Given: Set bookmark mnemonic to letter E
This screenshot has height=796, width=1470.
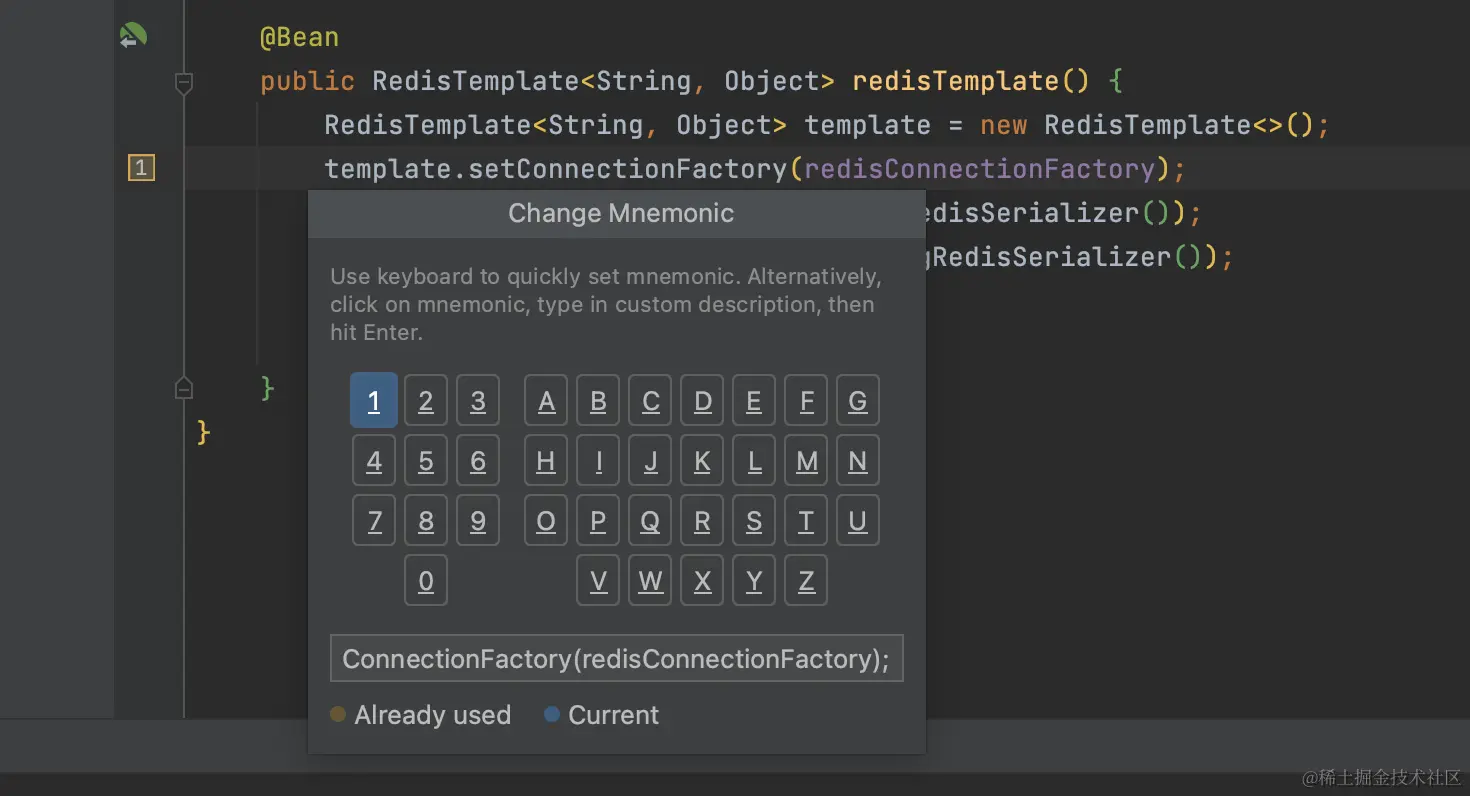Looking at the screenshot, I should click(x=754, y=400).
